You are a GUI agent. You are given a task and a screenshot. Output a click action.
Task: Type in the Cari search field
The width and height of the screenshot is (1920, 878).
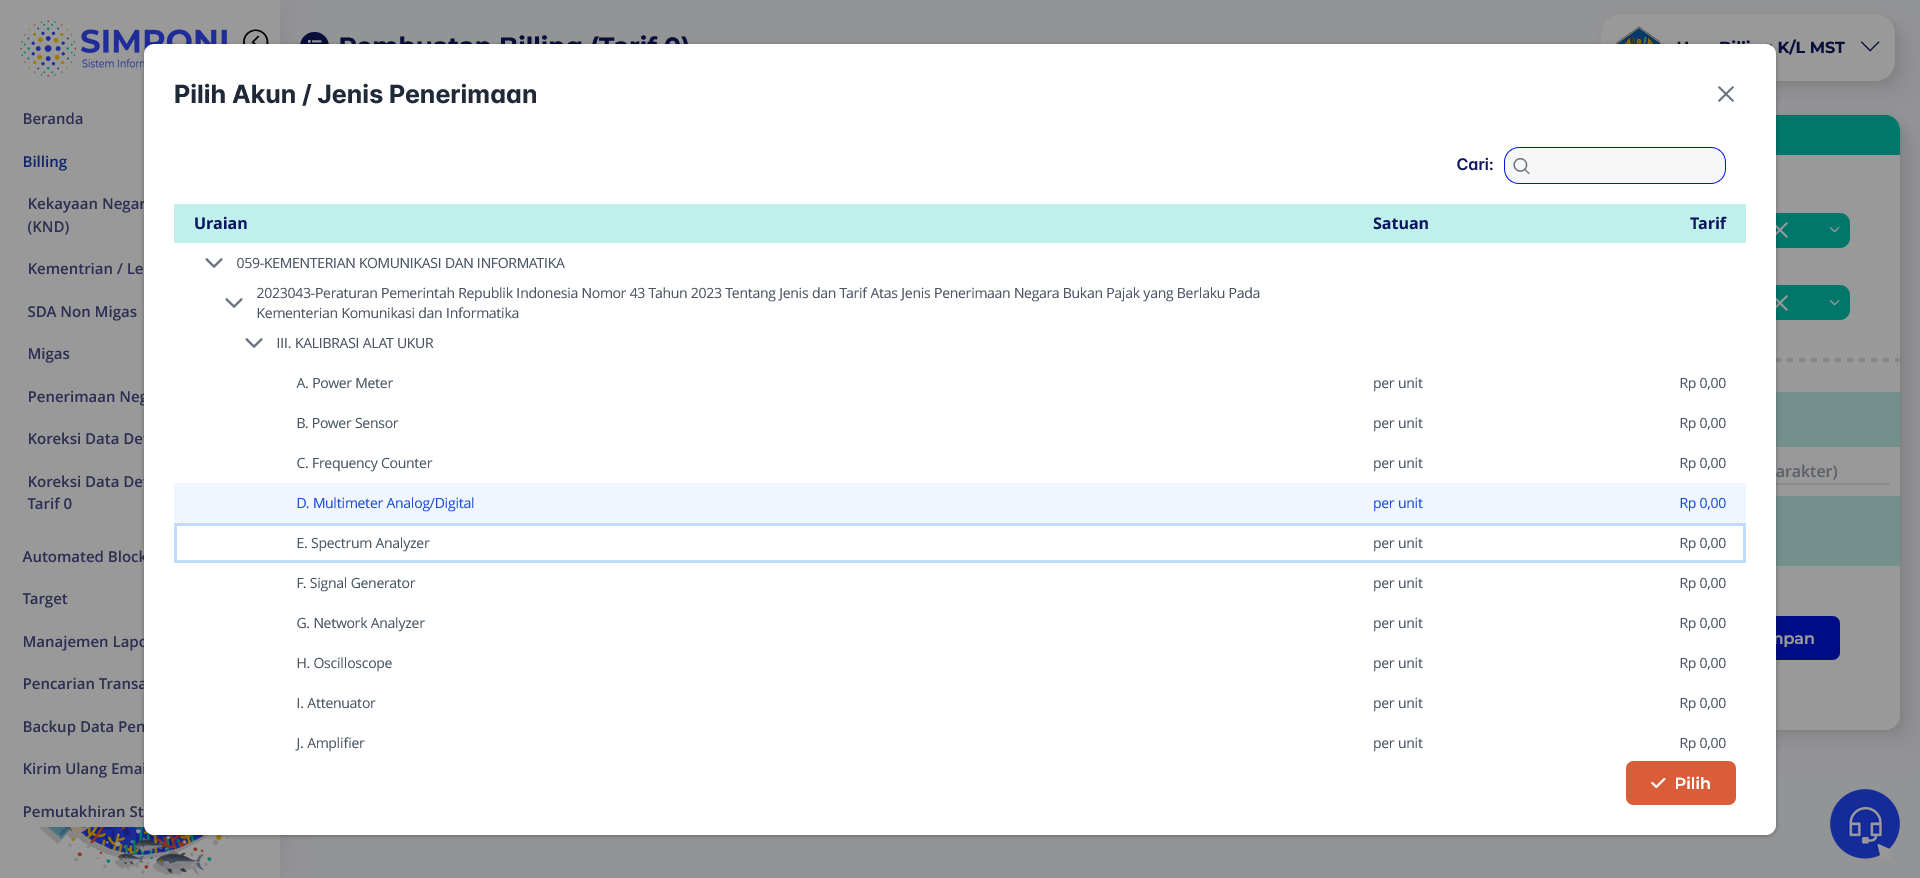point(1625,166)
